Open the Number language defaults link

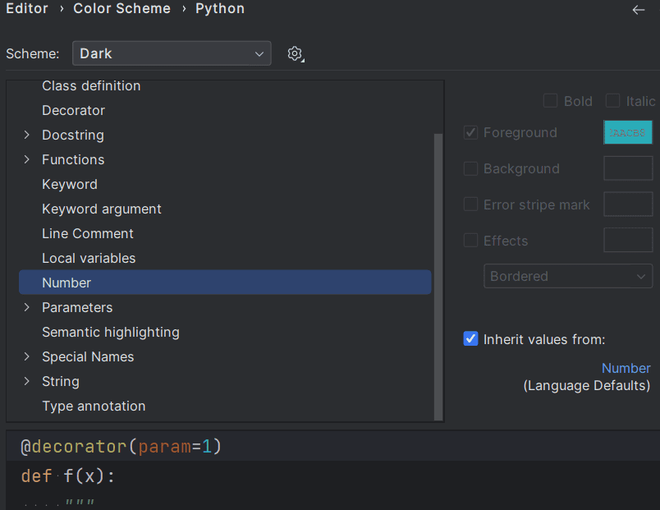point(625,368)
